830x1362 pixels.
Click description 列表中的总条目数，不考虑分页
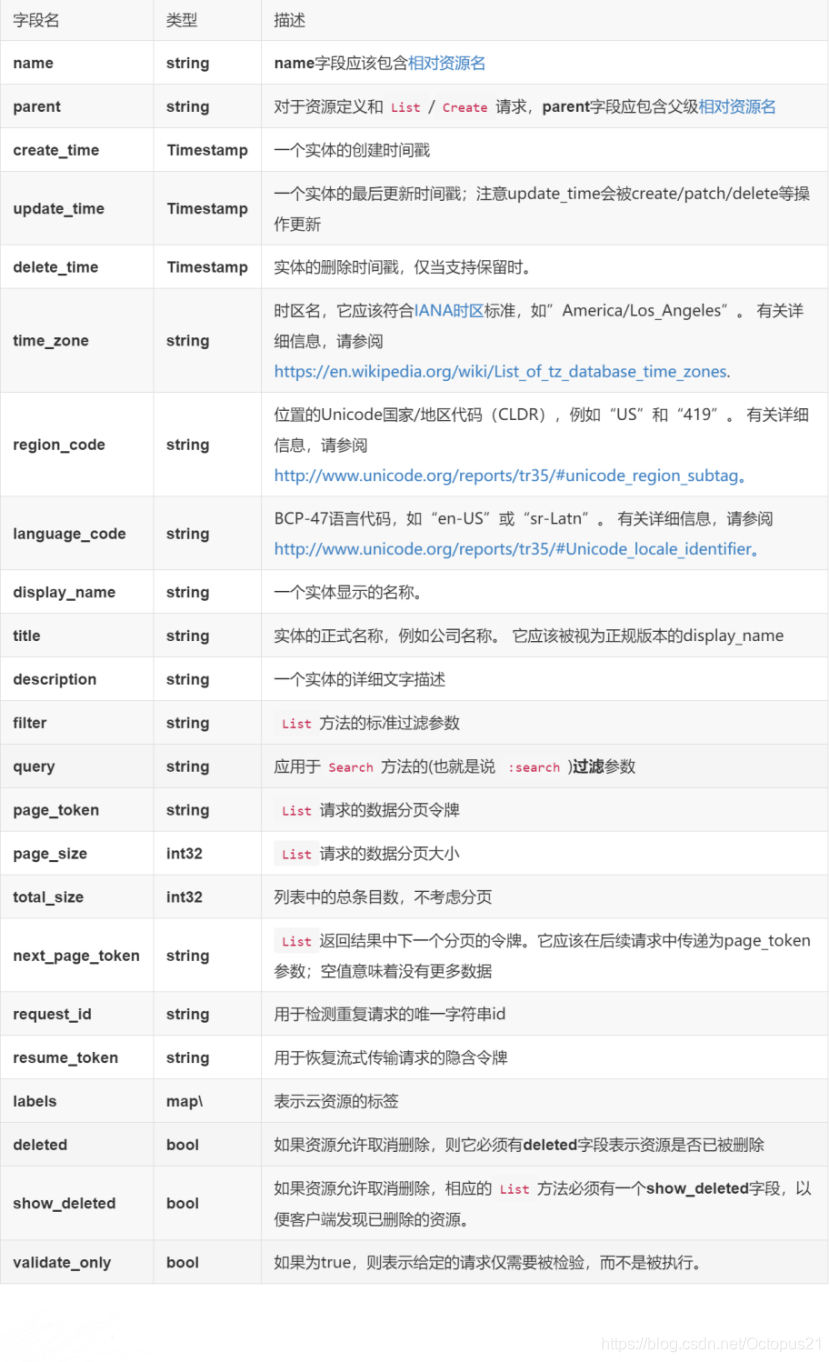click(x=383, y=898)
